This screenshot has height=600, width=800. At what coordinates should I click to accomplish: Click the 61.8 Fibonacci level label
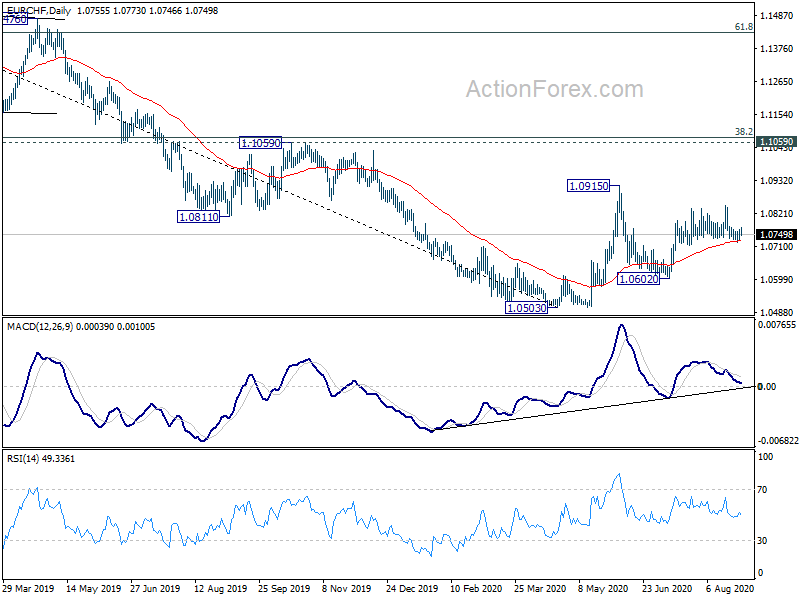(x=743, y=27)
